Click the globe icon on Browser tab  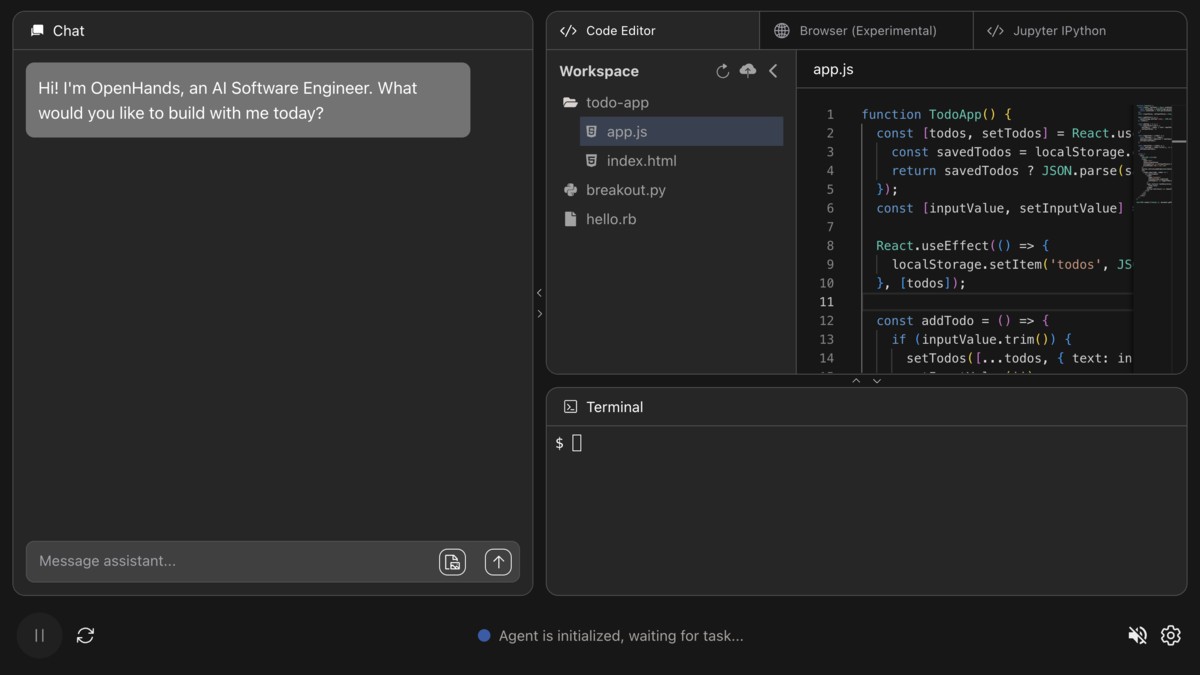pyautogui.click(x=782, y=31)
